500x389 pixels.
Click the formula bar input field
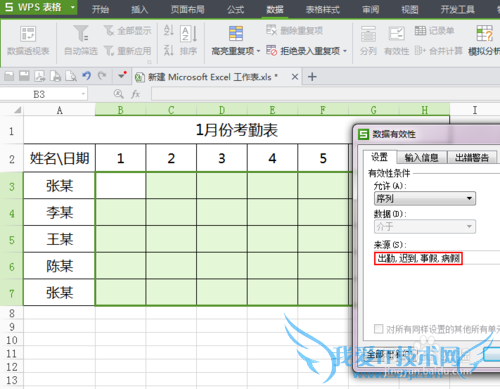click(x=325, y=94)
